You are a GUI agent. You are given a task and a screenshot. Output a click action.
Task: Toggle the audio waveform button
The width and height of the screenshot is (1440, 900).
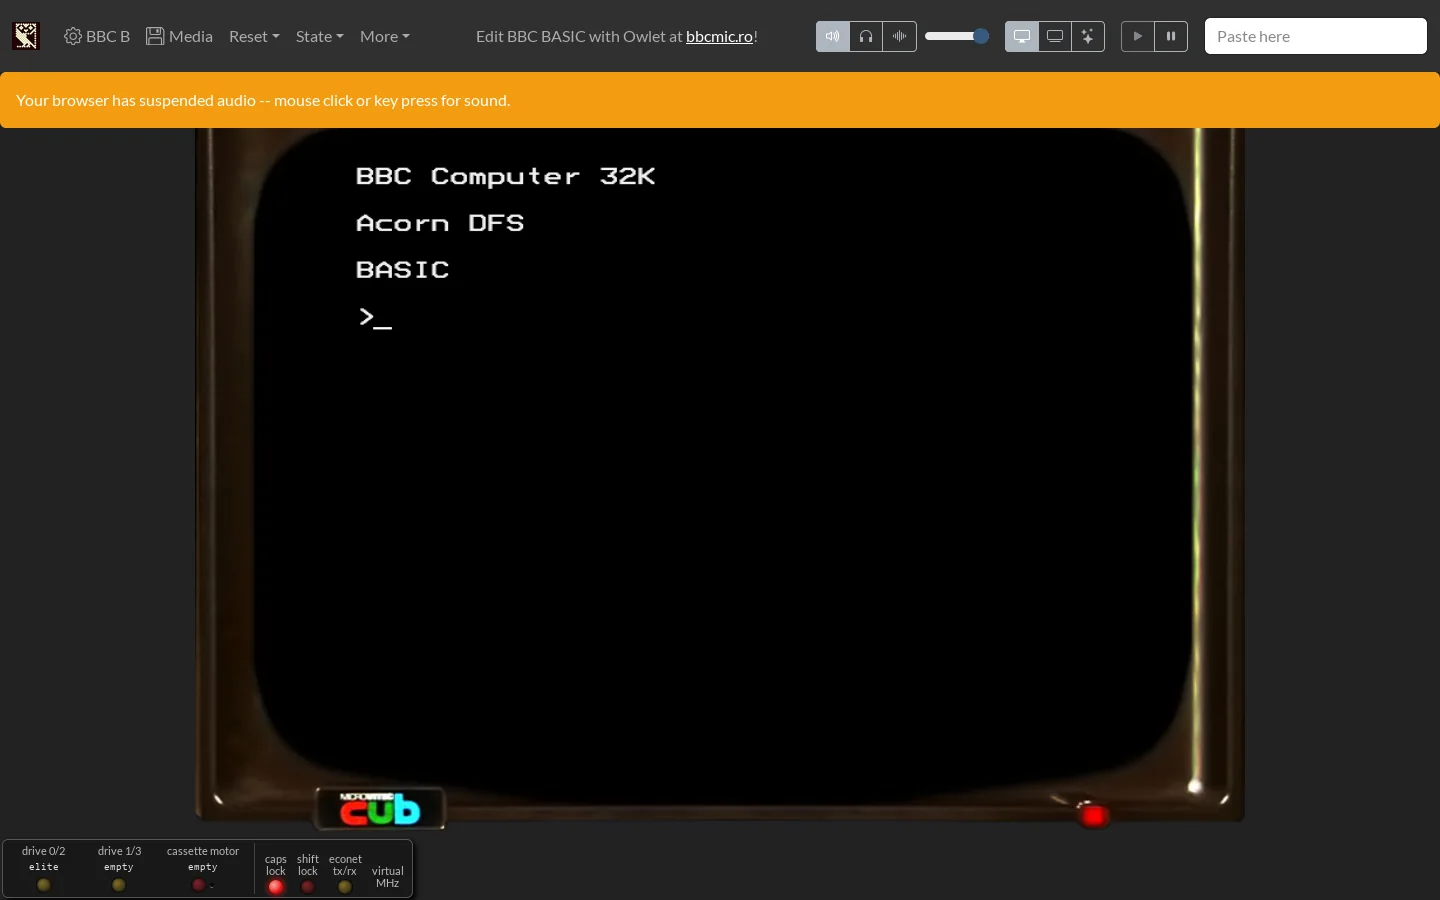click(x=900, y=36)
